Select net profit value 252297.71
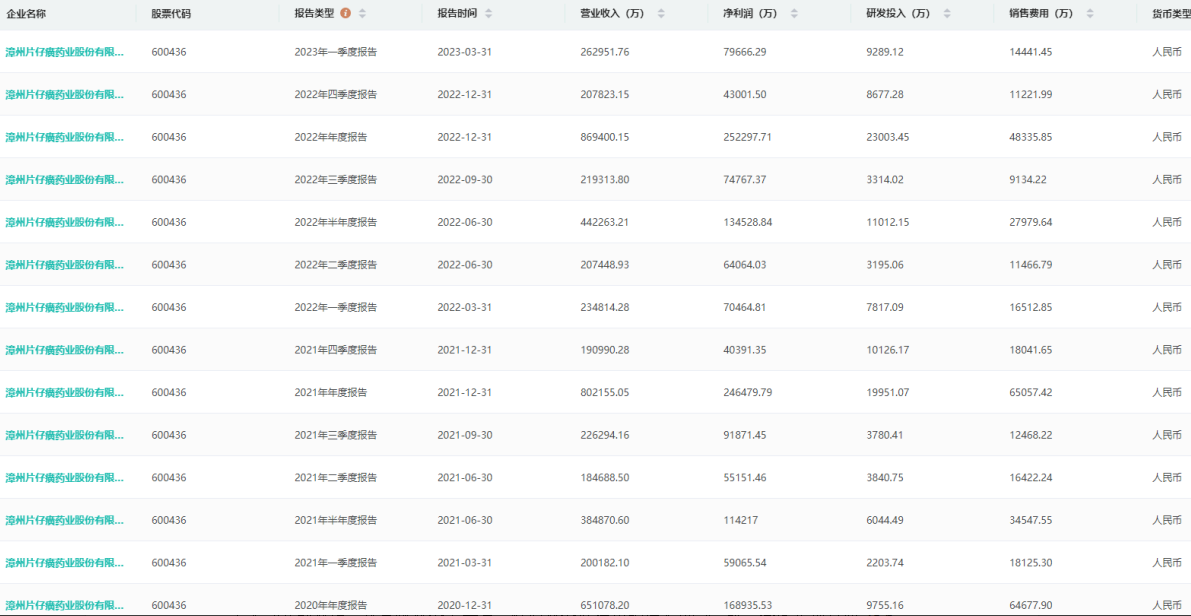Screen dimensions: 1191x616 pos(748,137)
